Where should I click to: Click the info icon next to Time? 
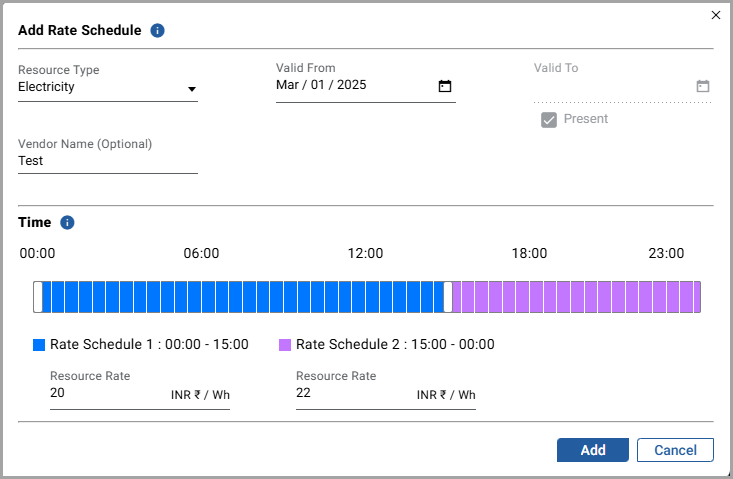[67, 222]
